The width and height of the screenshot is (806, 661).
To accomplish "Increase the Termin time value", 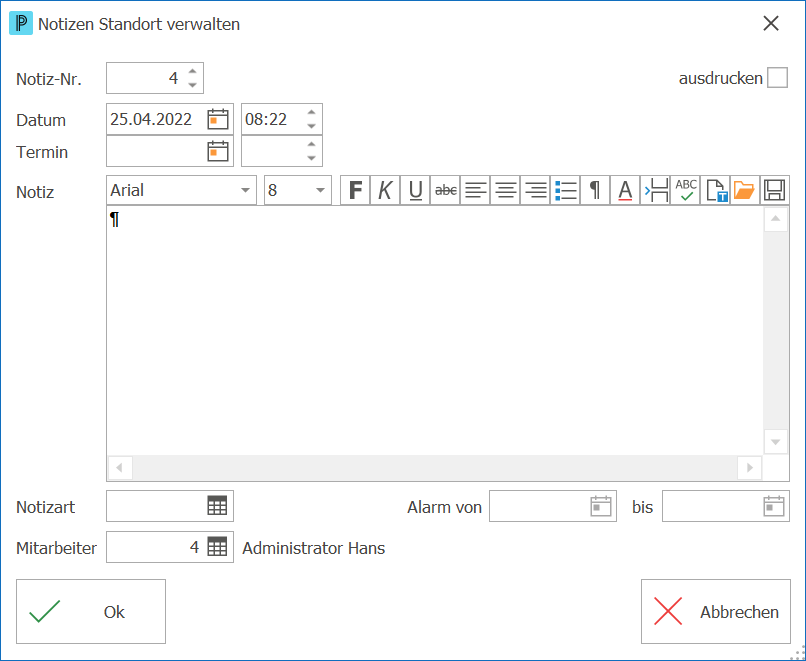I will click(311, 144).
